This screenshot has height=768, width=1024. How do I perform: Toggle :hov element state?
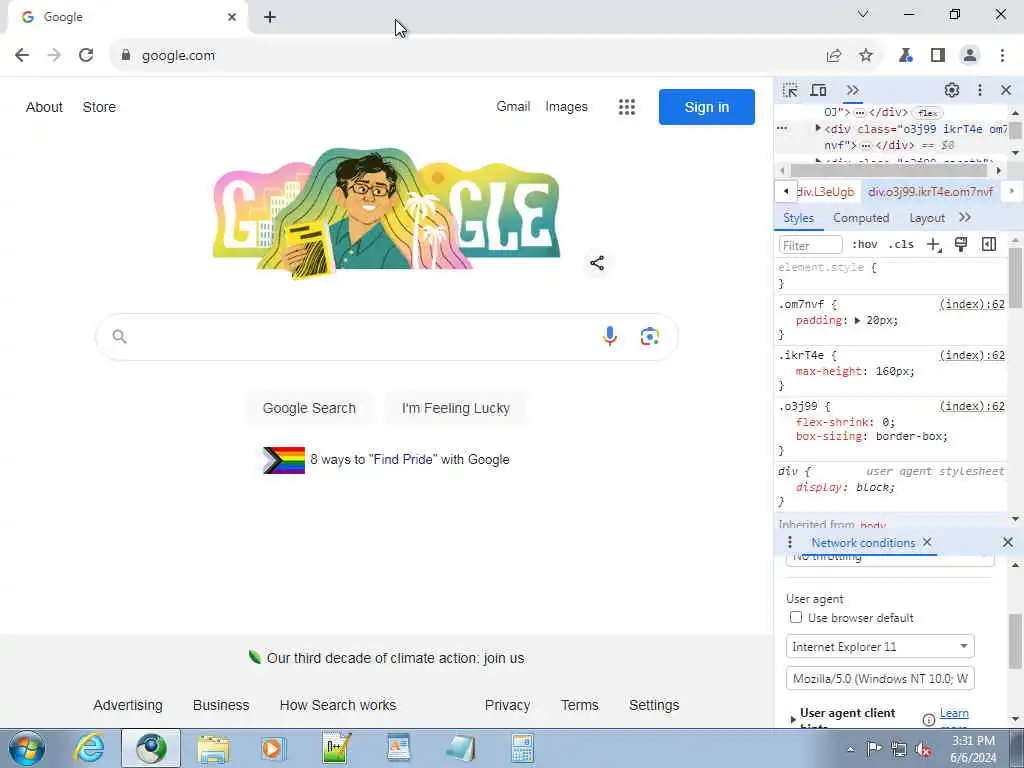pos(865,244)
